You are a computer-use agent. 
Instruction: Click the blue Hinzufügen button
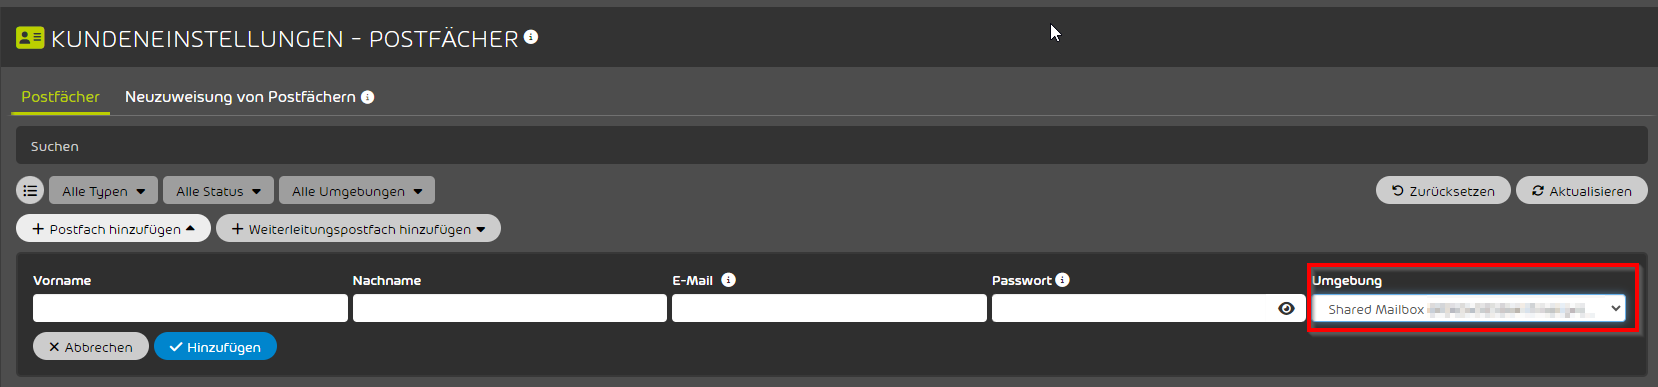pyautogui.click(x=215, y=347)
